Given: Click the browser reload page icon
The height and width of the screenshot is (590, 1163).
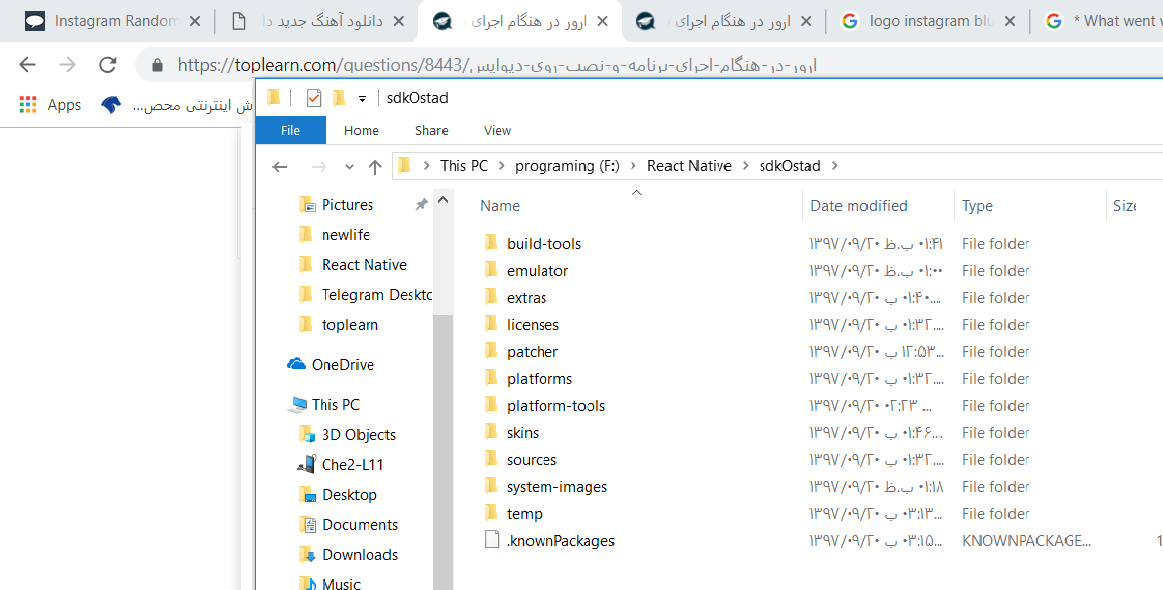Looking at the screenshot, I should tap(108, 65).
